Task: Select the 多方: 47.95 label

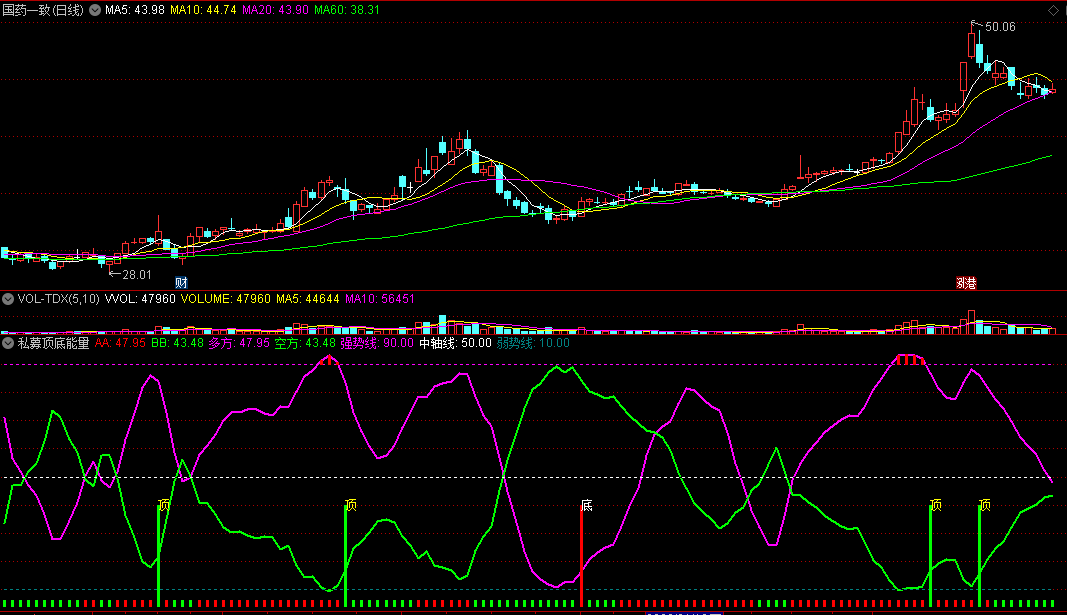Action: click(239, 343)
